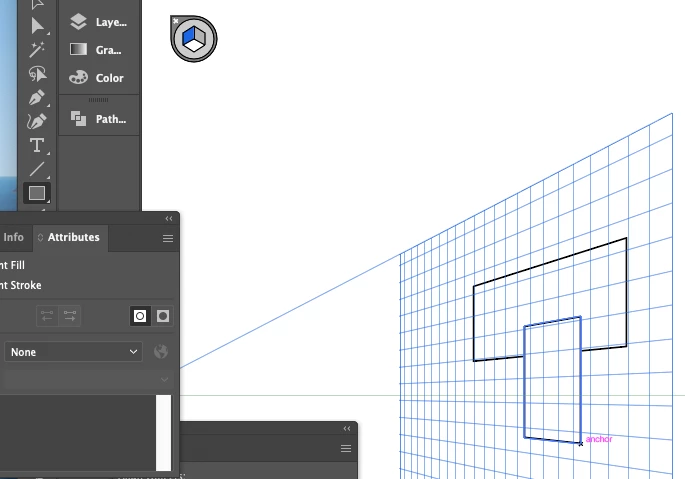Switch to the Info tab

(14, 237)
